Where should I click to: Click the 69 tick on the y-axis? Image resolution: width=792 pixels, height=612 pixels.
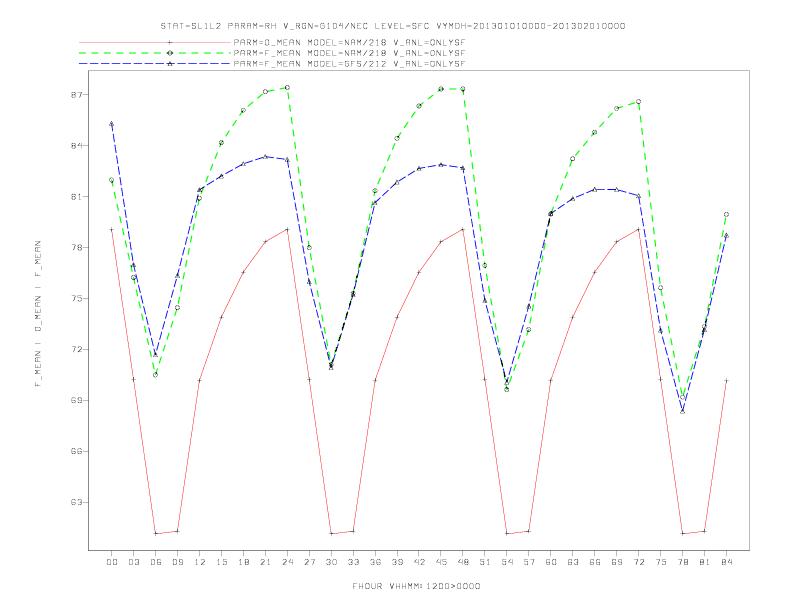click(76, 400)
